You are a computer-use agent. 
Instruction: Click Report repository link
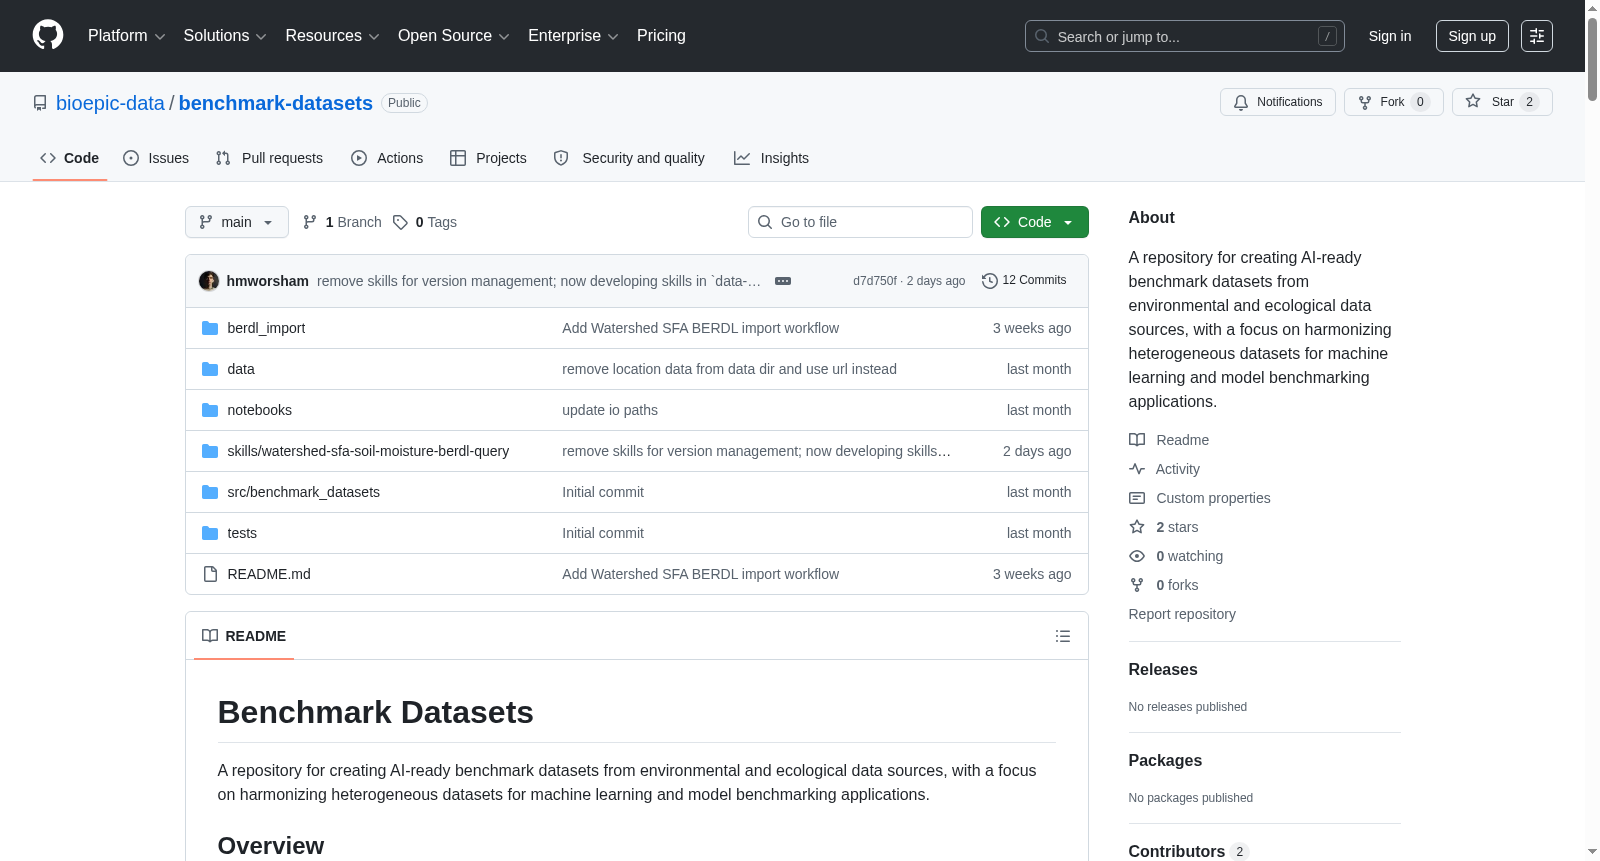point(1182,614)
